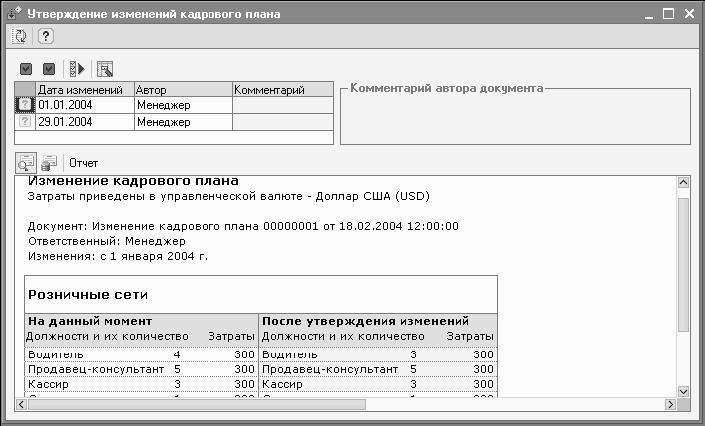Select Менеджер cell in the 01.01.2004 row

pyautogui.click(x=183, y=105)
